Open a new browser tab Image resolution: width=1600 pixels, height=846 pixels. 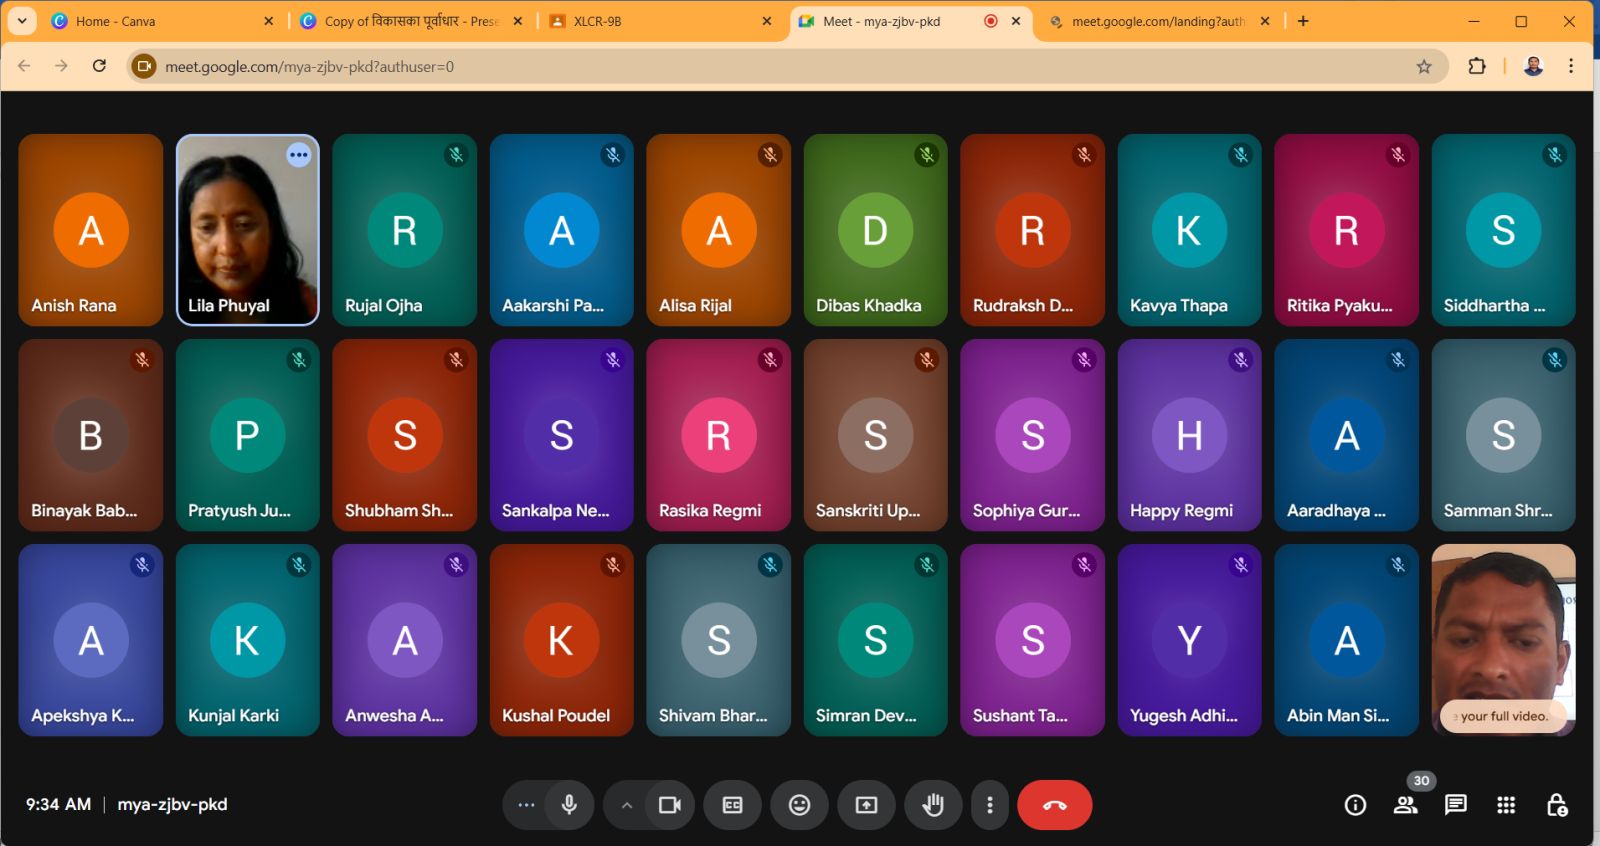[1303, 21]
